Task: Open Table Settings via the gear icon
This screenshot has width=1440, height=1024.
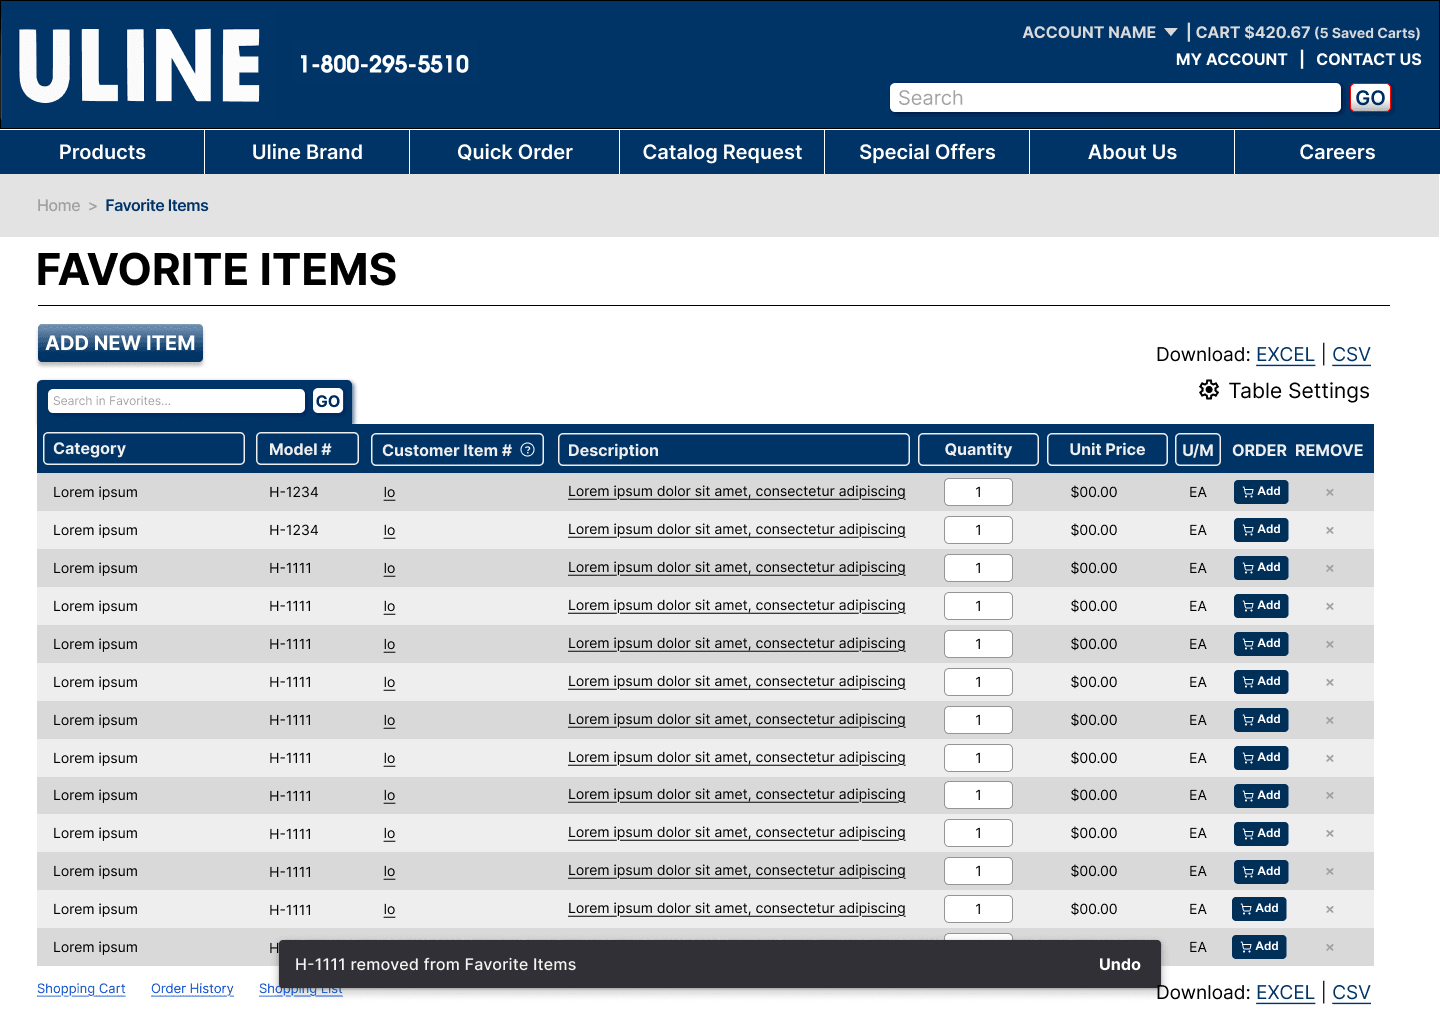Action: 1209,390
